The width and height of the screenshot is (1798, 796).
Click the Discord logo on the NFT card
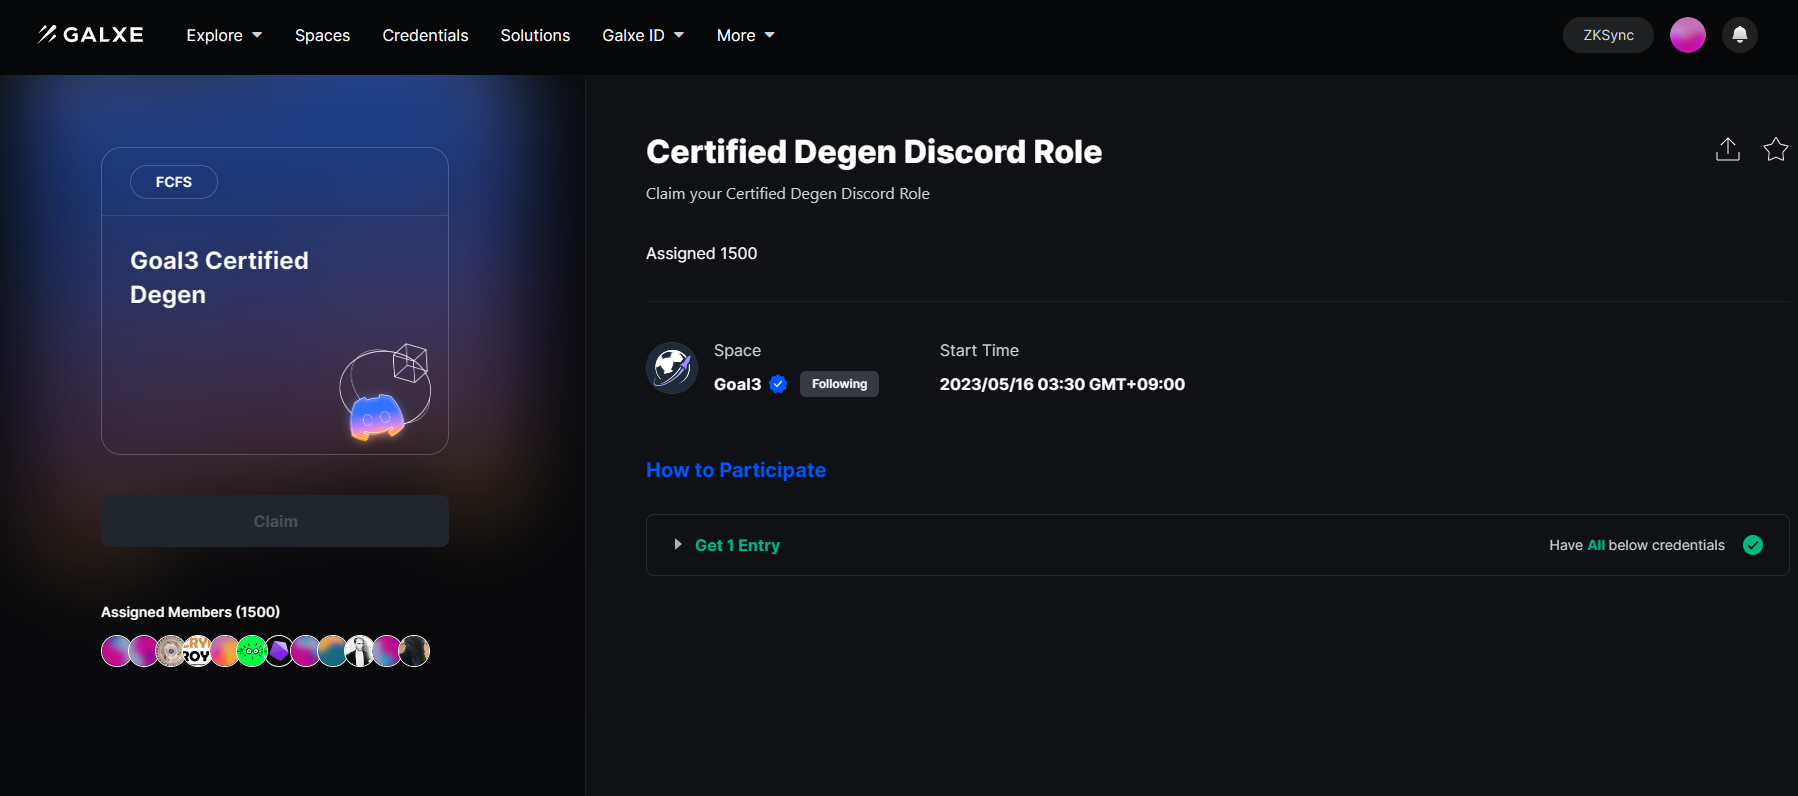[x=376, y=417]
